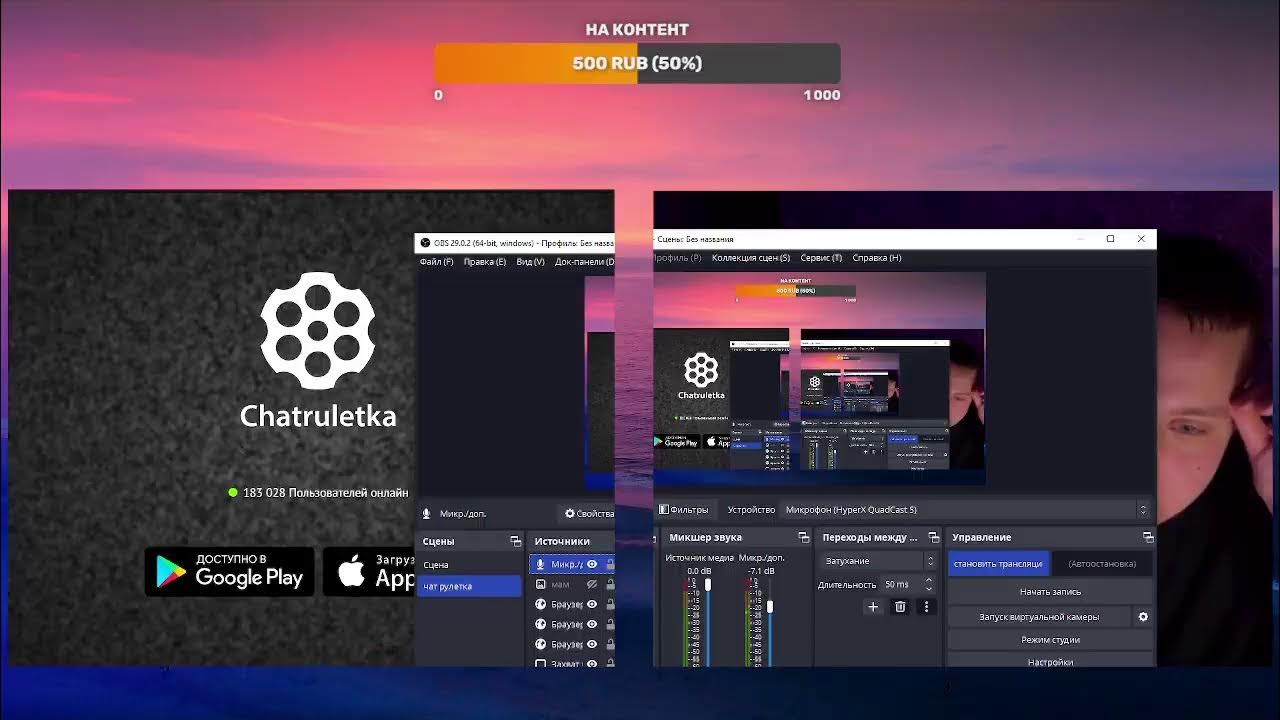
Task: Click the Автоостановка button
Action: pos(1102,564)
